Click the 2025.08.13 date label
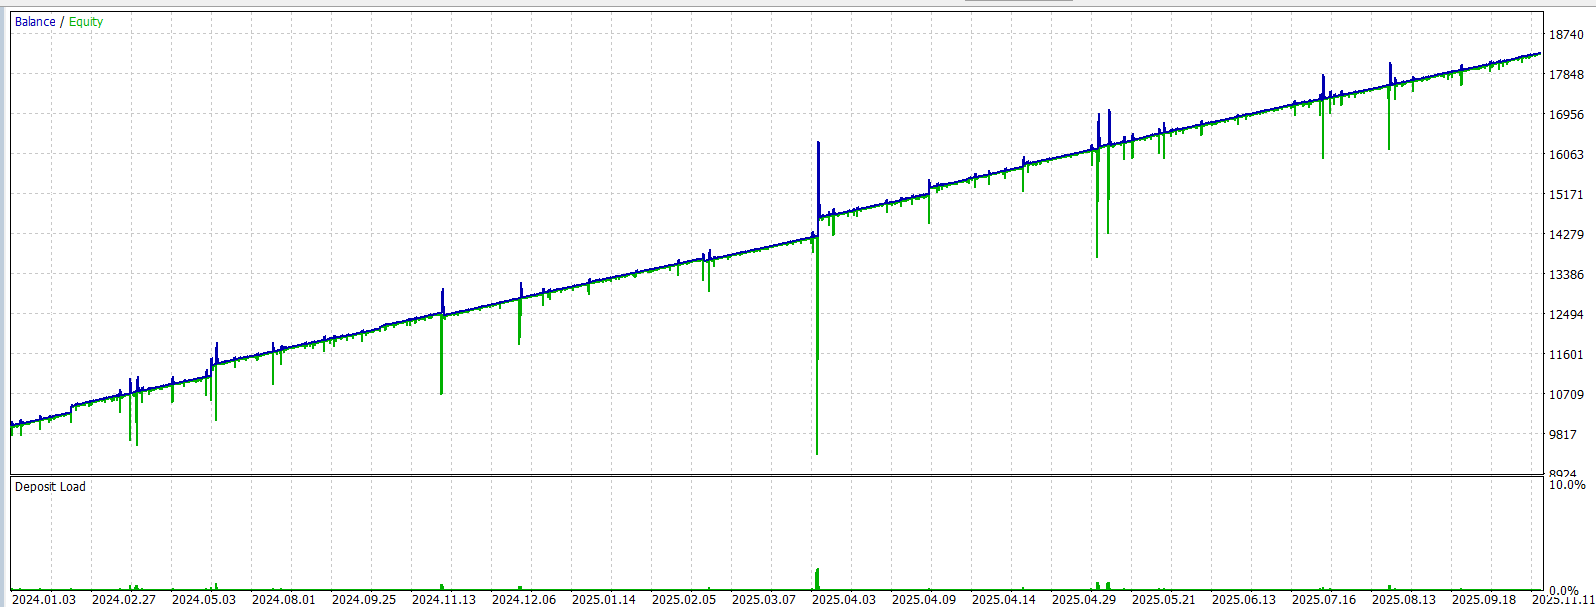1596x607 pixels. click(1404, 600)
